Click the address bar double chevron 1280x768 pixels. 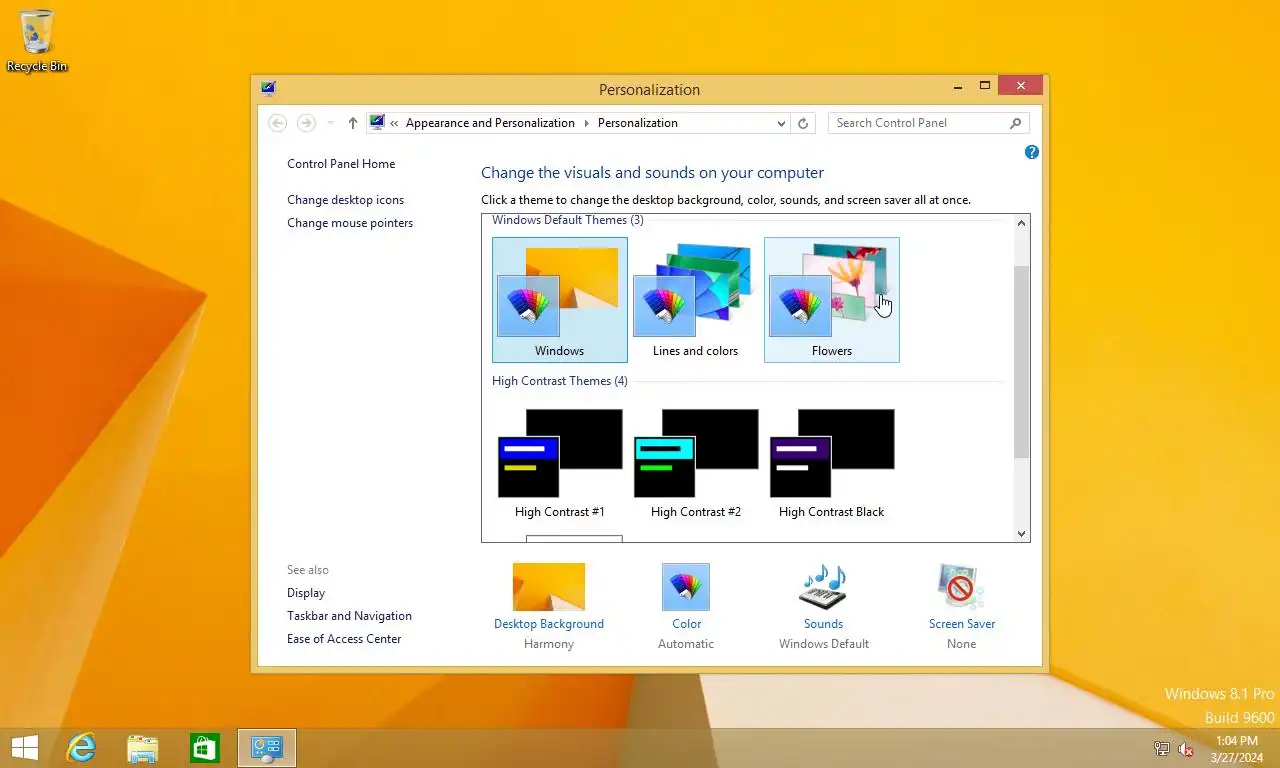point(394,123)
